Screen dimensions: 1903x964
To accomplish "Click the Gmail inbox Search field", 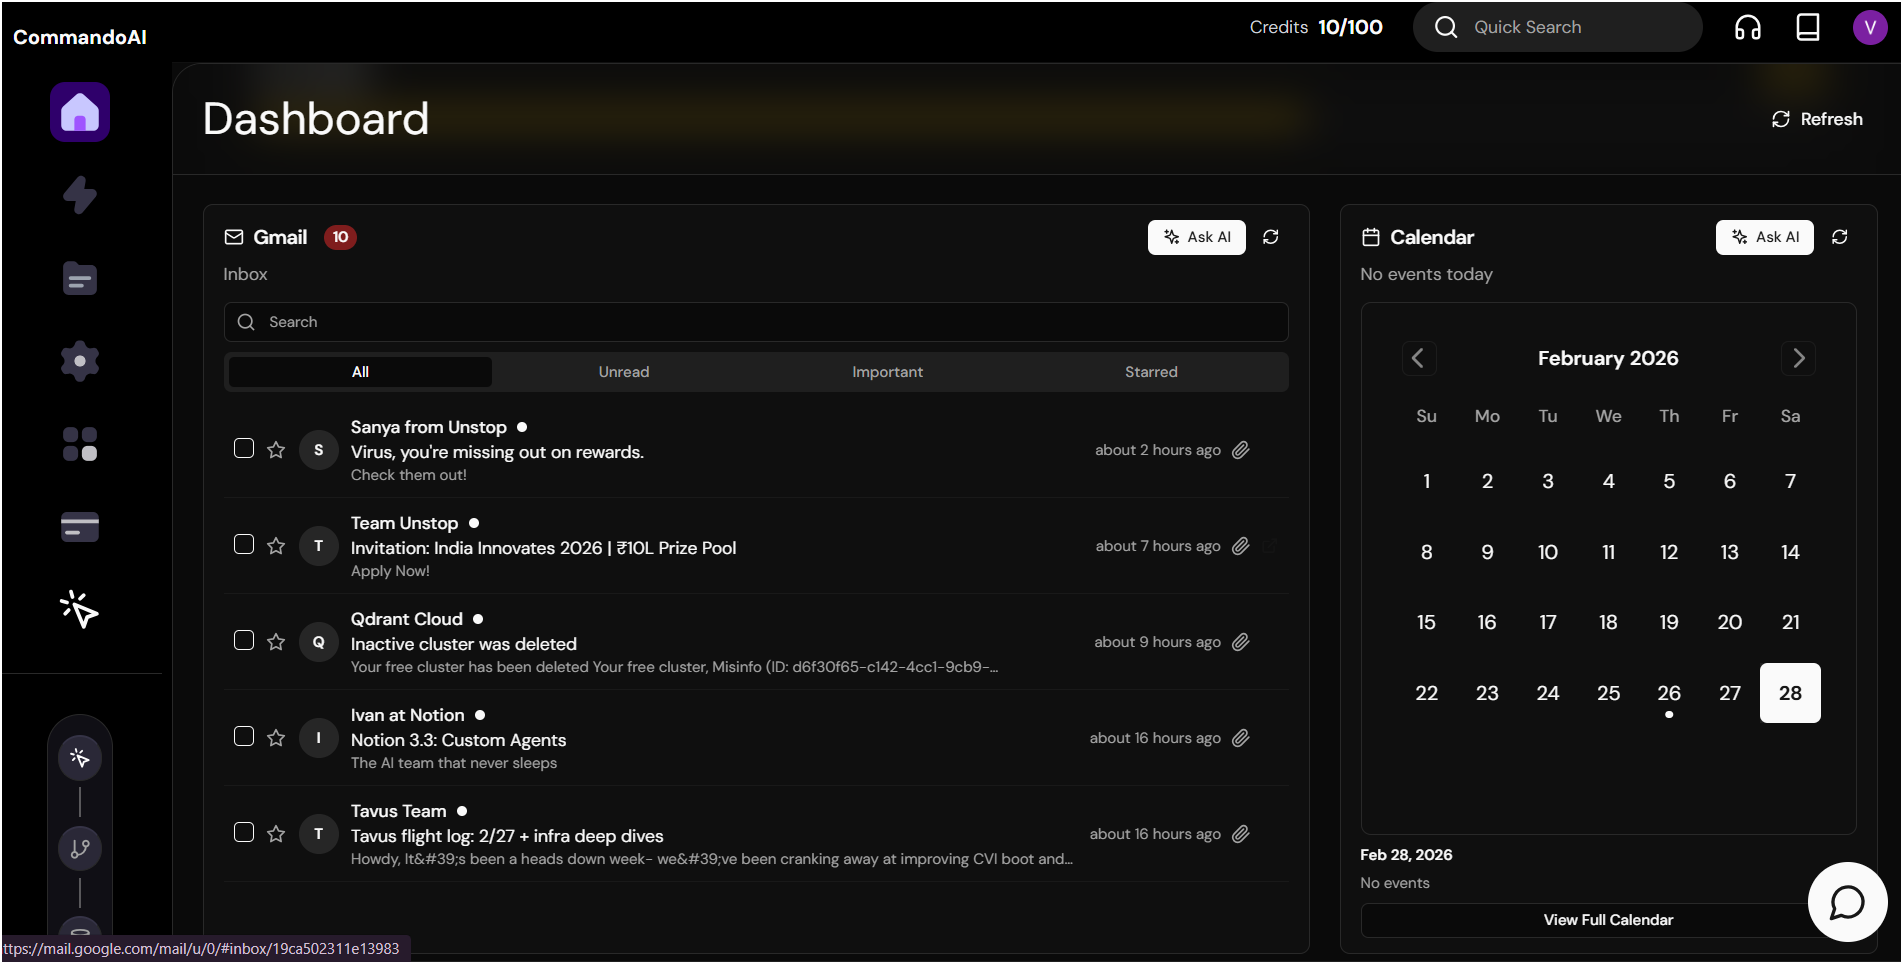I will tap(756, 322).
